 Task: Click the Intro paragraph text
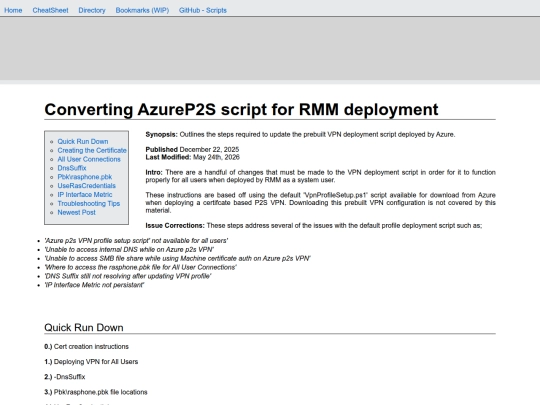point(320,176)
